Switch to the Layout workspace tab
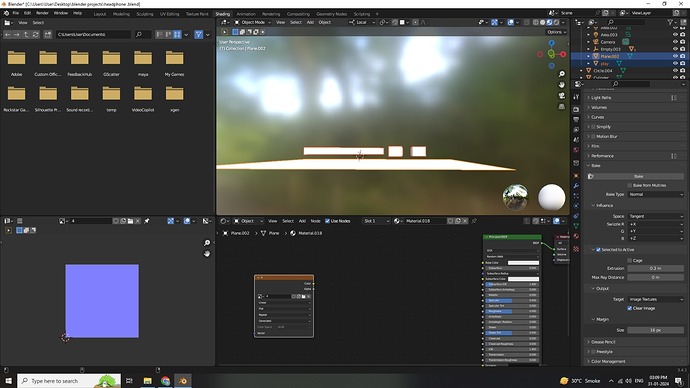This screenshot has height=388, width=690. coord(100,14)
